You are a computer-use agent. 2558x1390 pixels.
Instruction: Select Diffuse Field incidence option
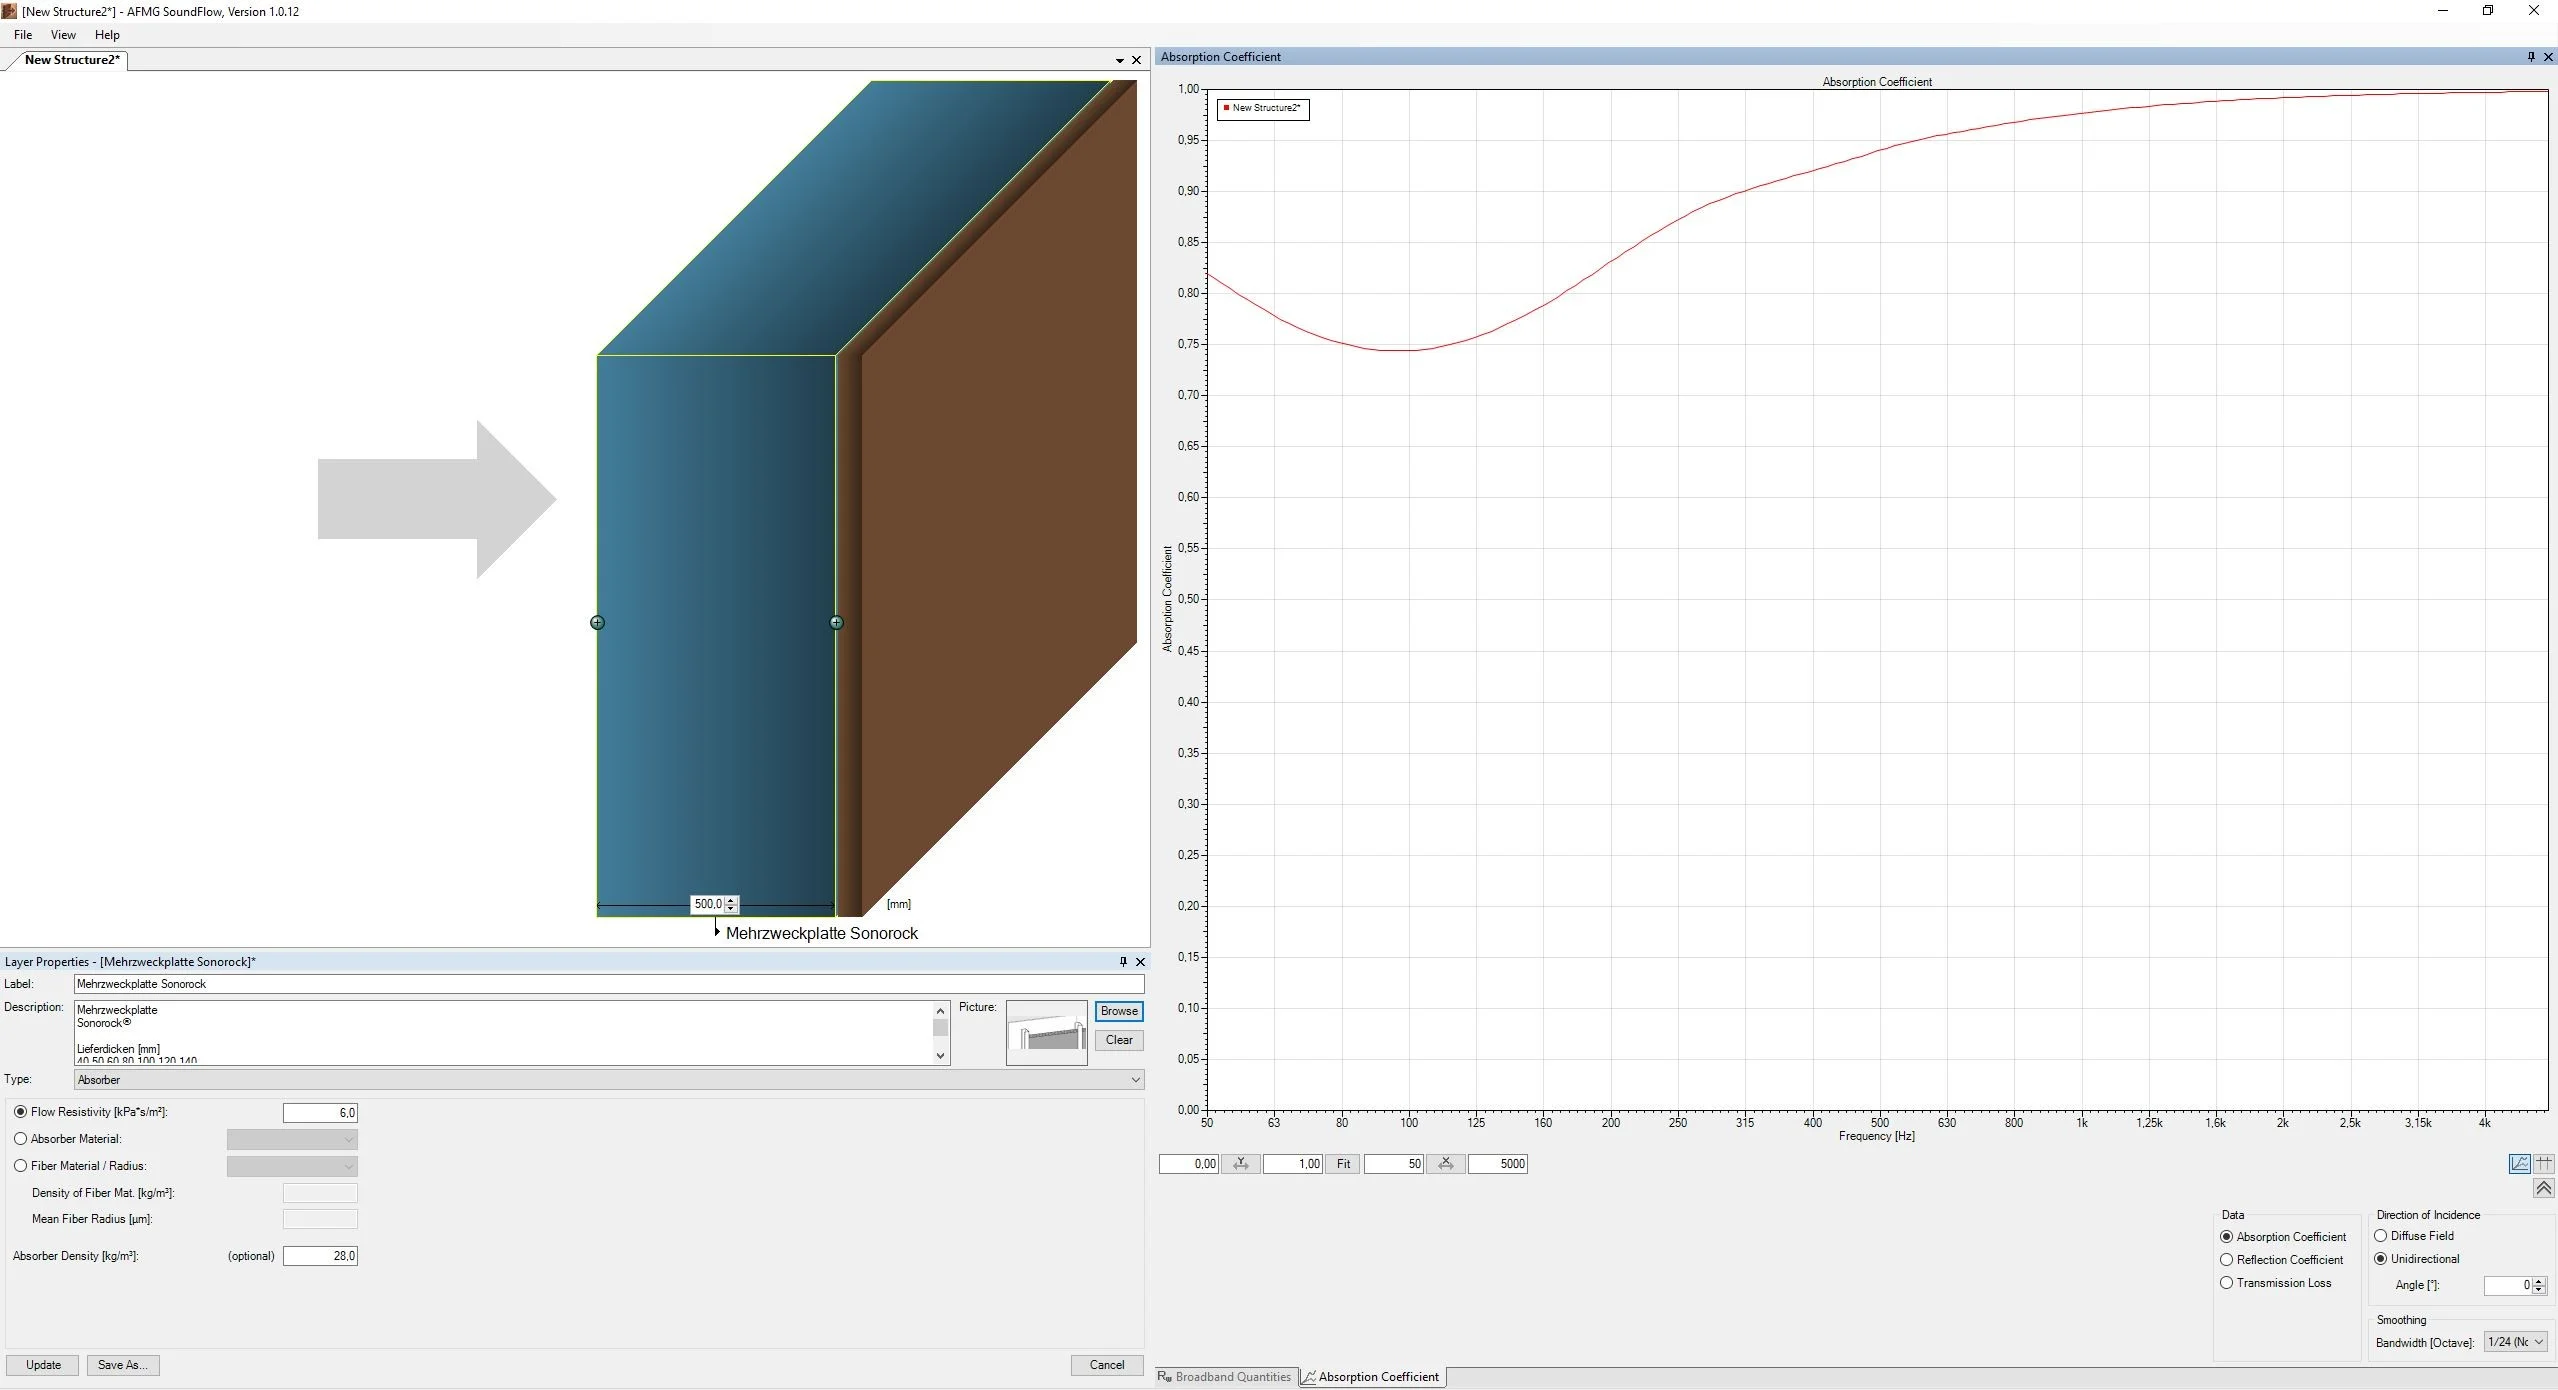(x=2380, y=1236)
